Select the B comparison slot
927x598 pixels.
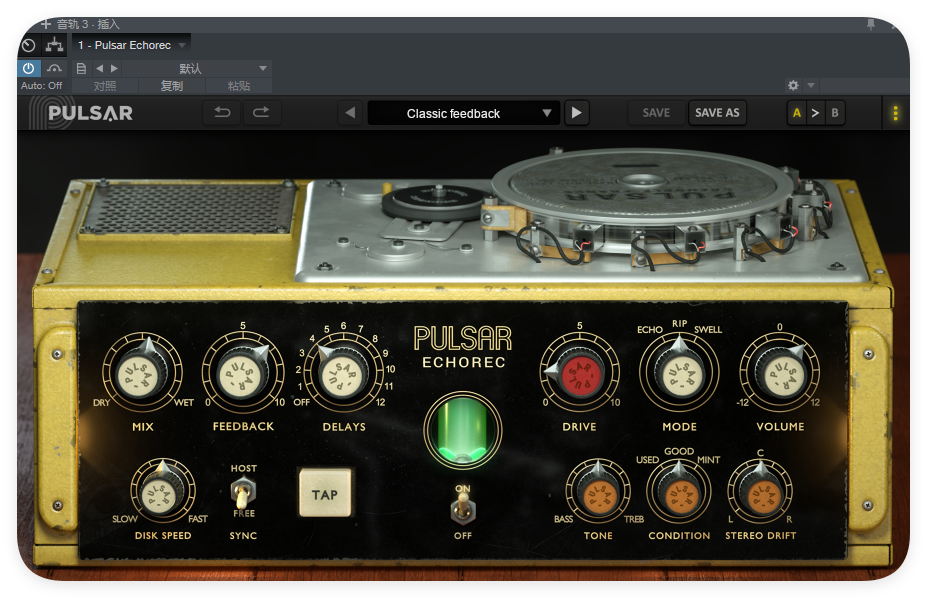coord(835,112)
